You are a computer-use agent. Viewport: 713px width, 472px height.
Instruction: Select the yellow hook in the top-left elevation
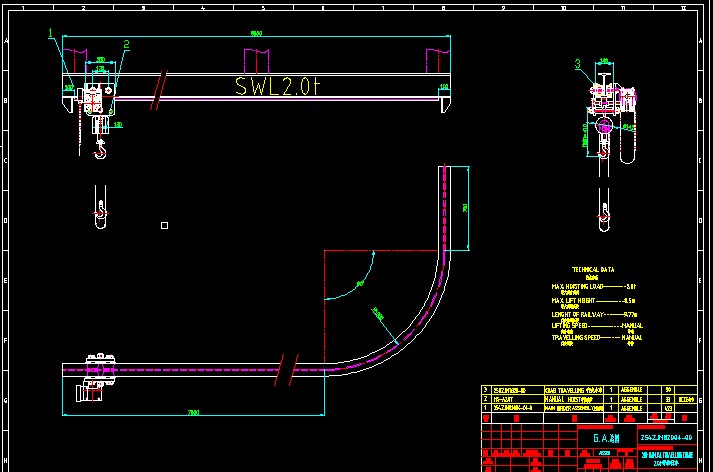pyautogui.click(x=100, y=149)
